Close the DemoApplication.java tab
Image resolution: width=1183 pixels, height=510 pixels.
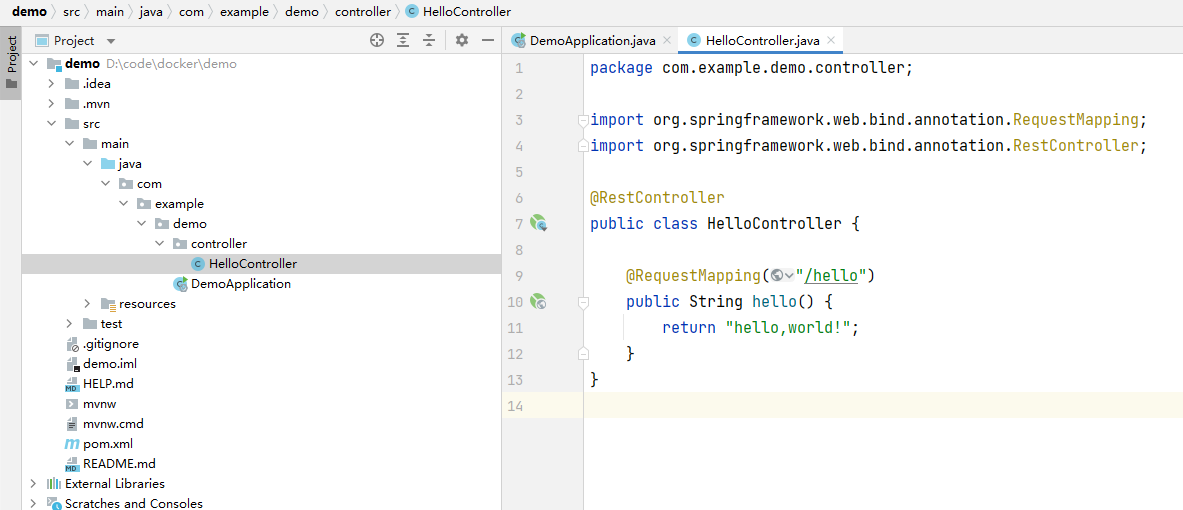[665, 41]
